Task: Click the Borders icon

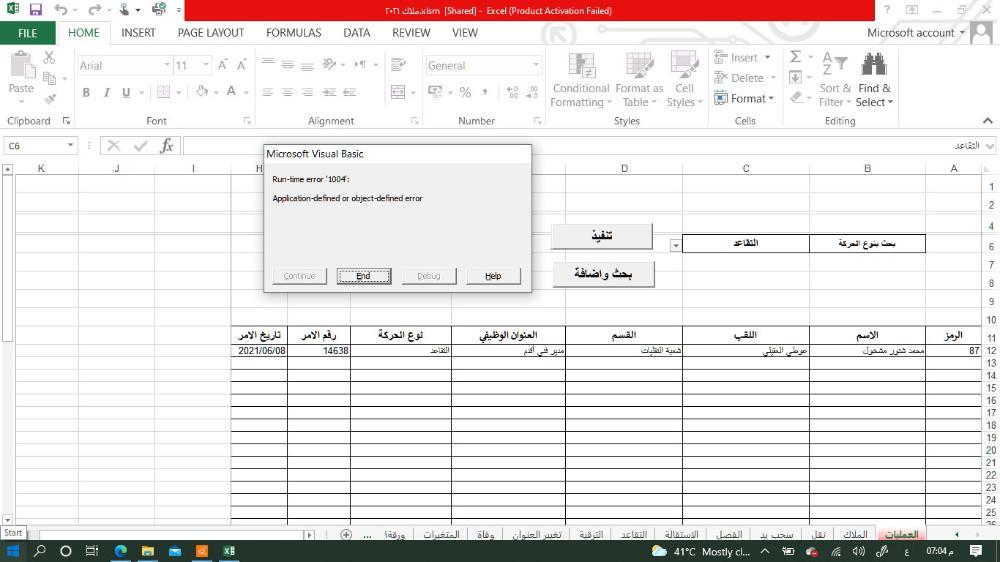Action: 164,92
